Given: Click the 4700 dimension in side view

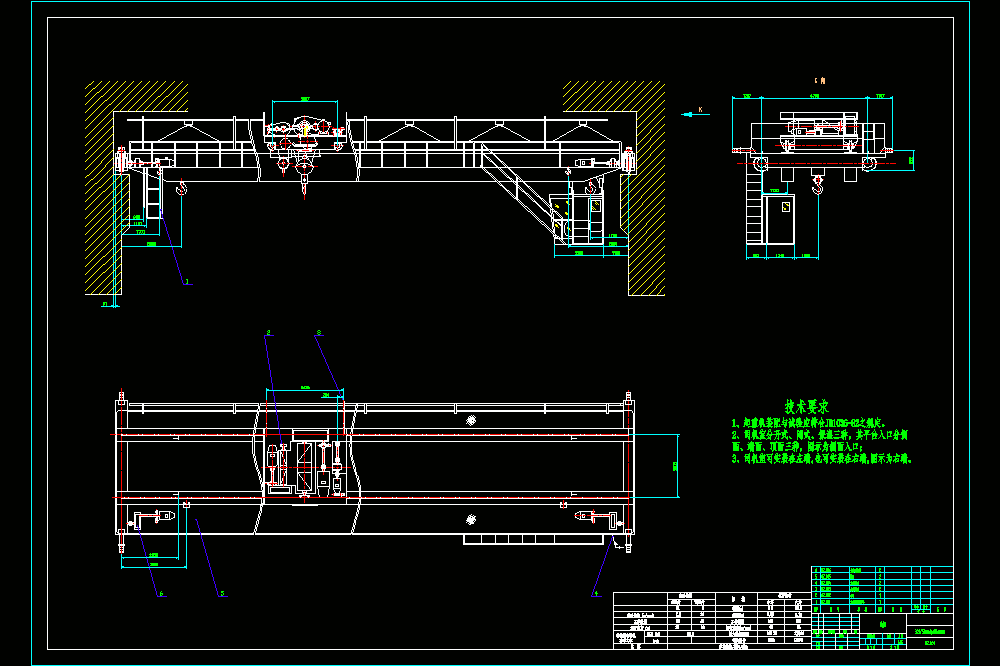Looking at the screenshot, I should point(814,96).
